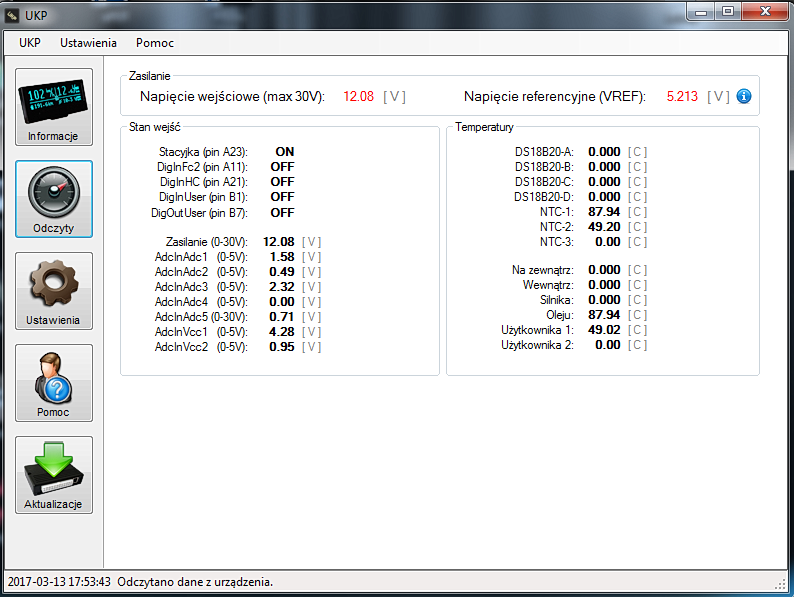Viewport: 794px width, 597px height.
Task: Open the Ustawienia menu in menu bar
Action: 88,43
